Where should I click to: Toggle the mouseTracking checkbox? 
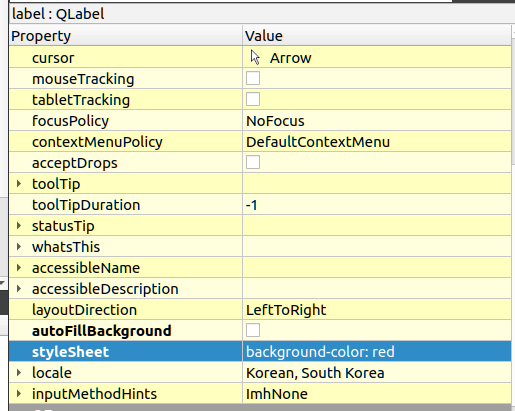tap(253, 78)
